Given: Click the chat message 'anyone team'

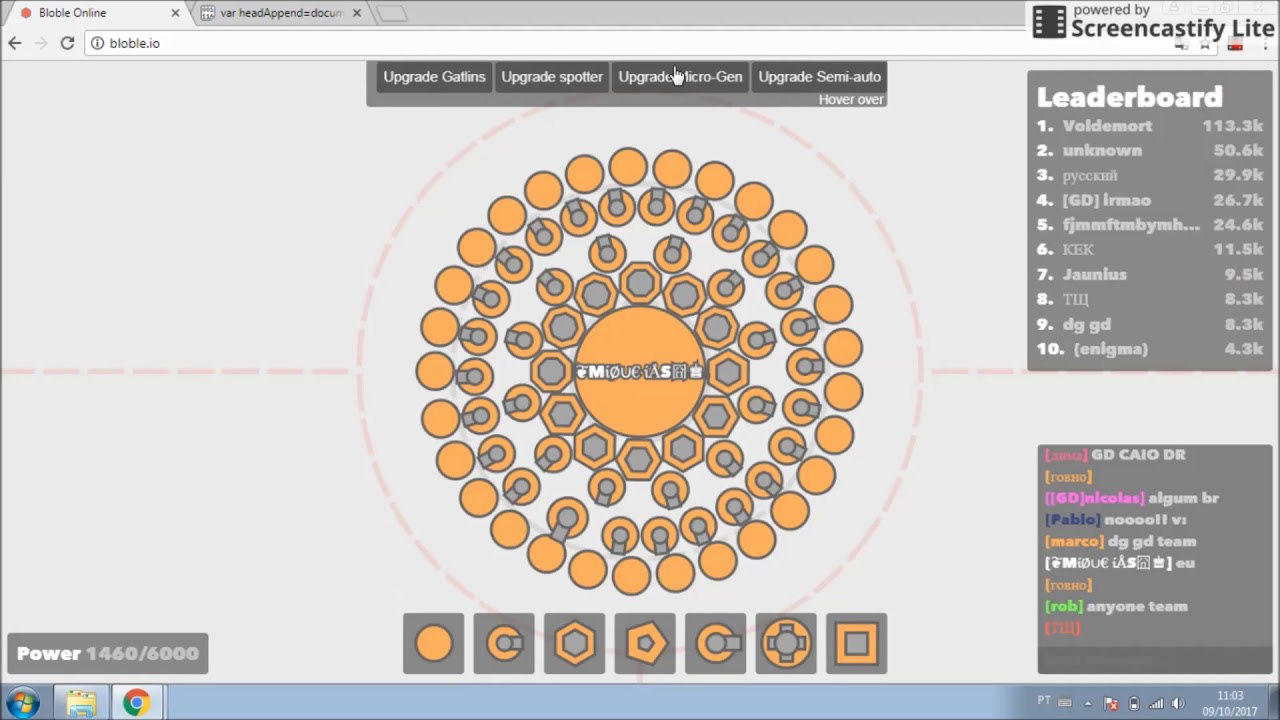Looking at the screenshot, I should click(1139, 606).
